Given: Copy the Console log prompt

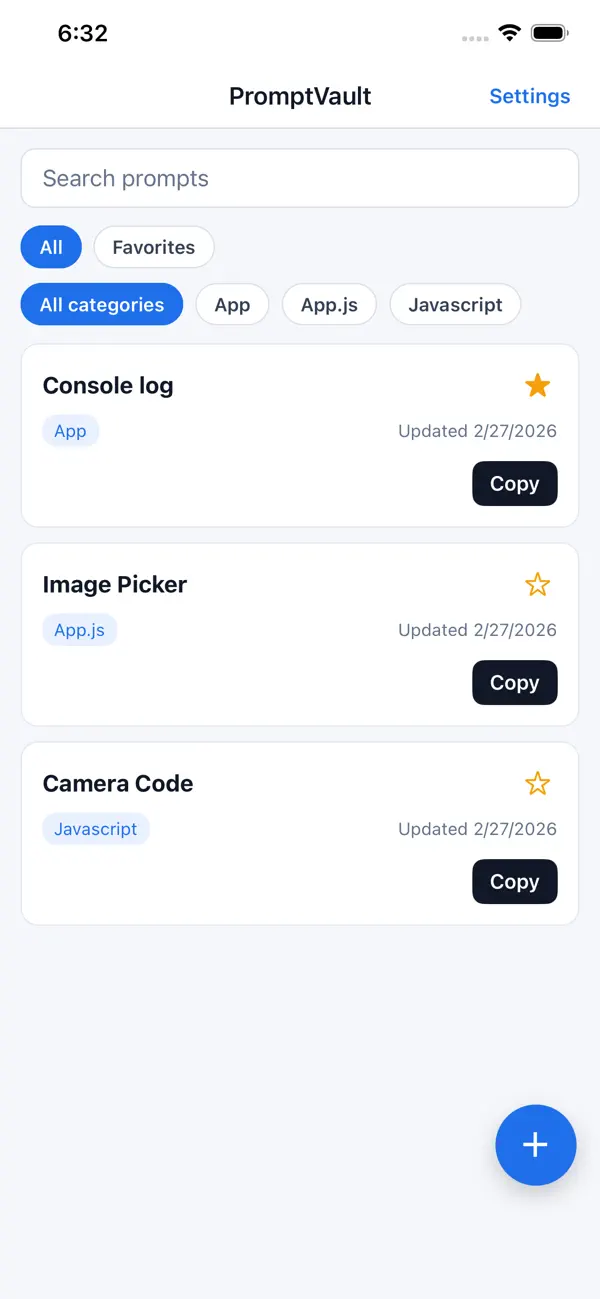Looking at the screenshot, I should tap(514, 483).
